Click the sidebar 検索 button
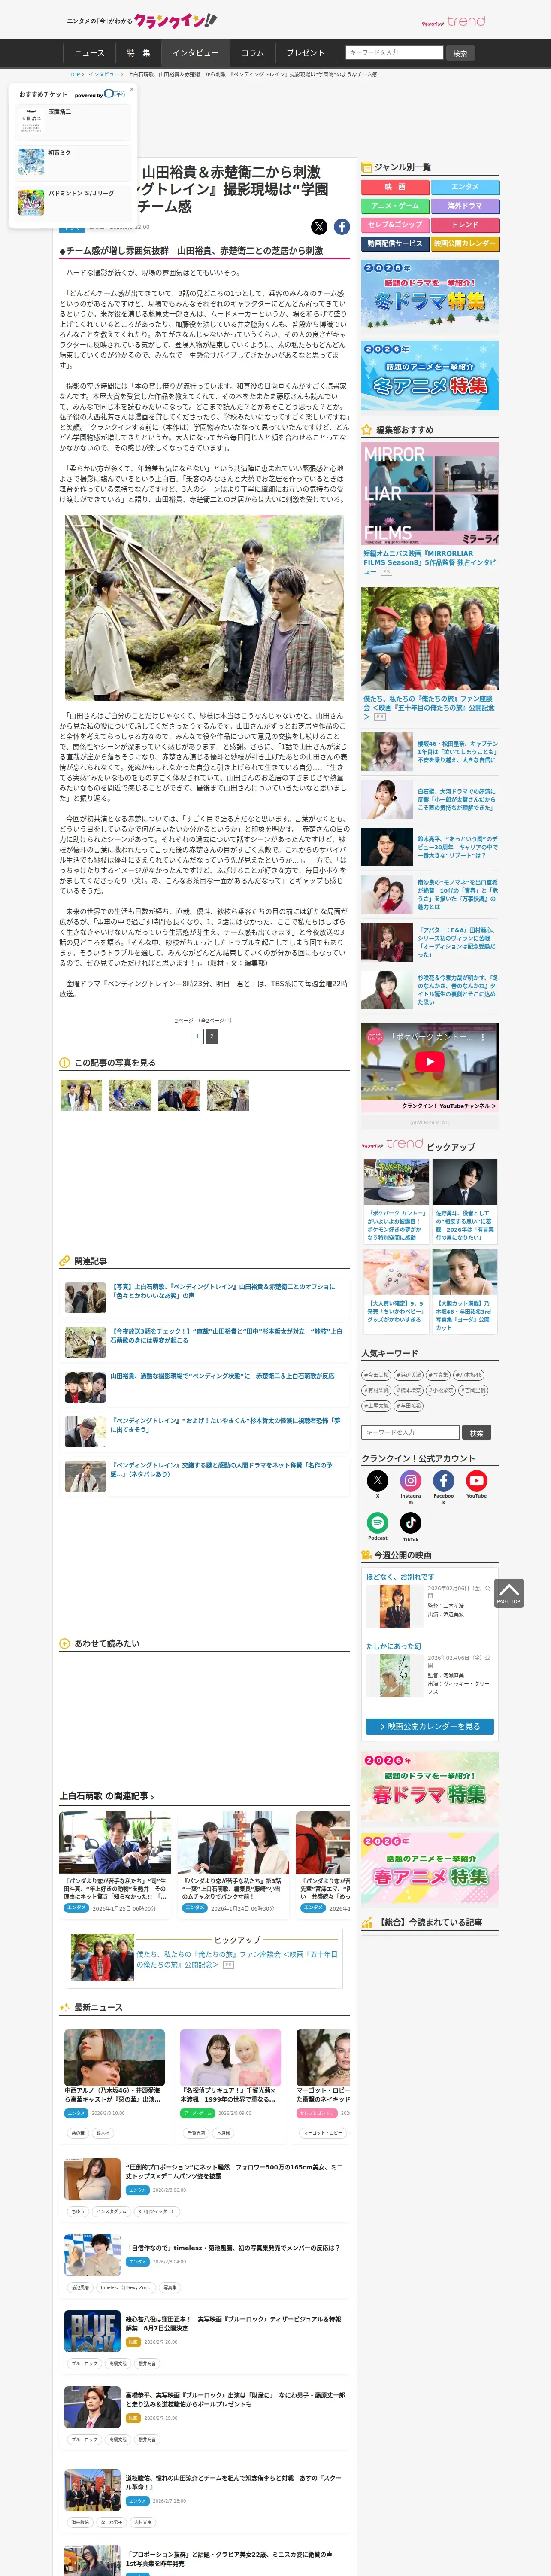Screen dimensions: 551x2576 click(477, 1432)
